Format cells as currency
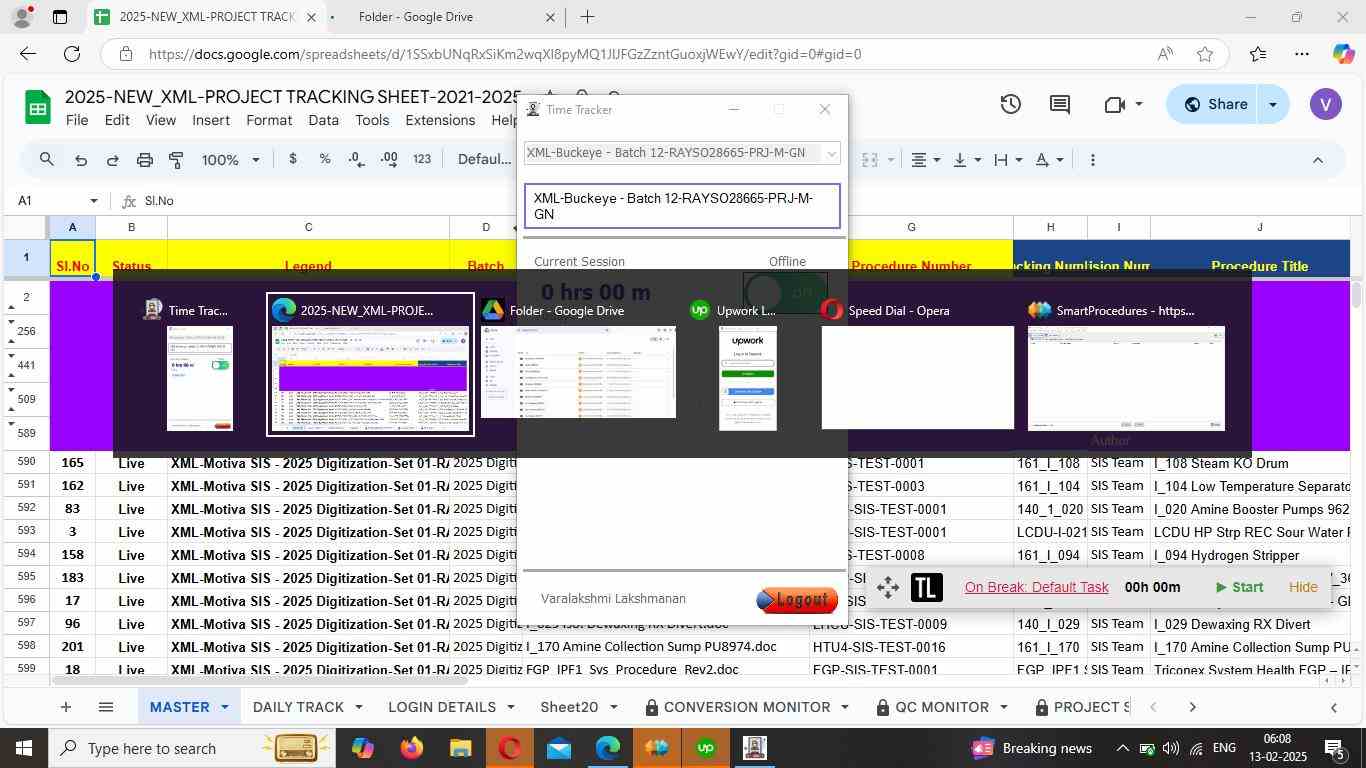The width and height of the screenshot is (1366, 768). point(292,159)
